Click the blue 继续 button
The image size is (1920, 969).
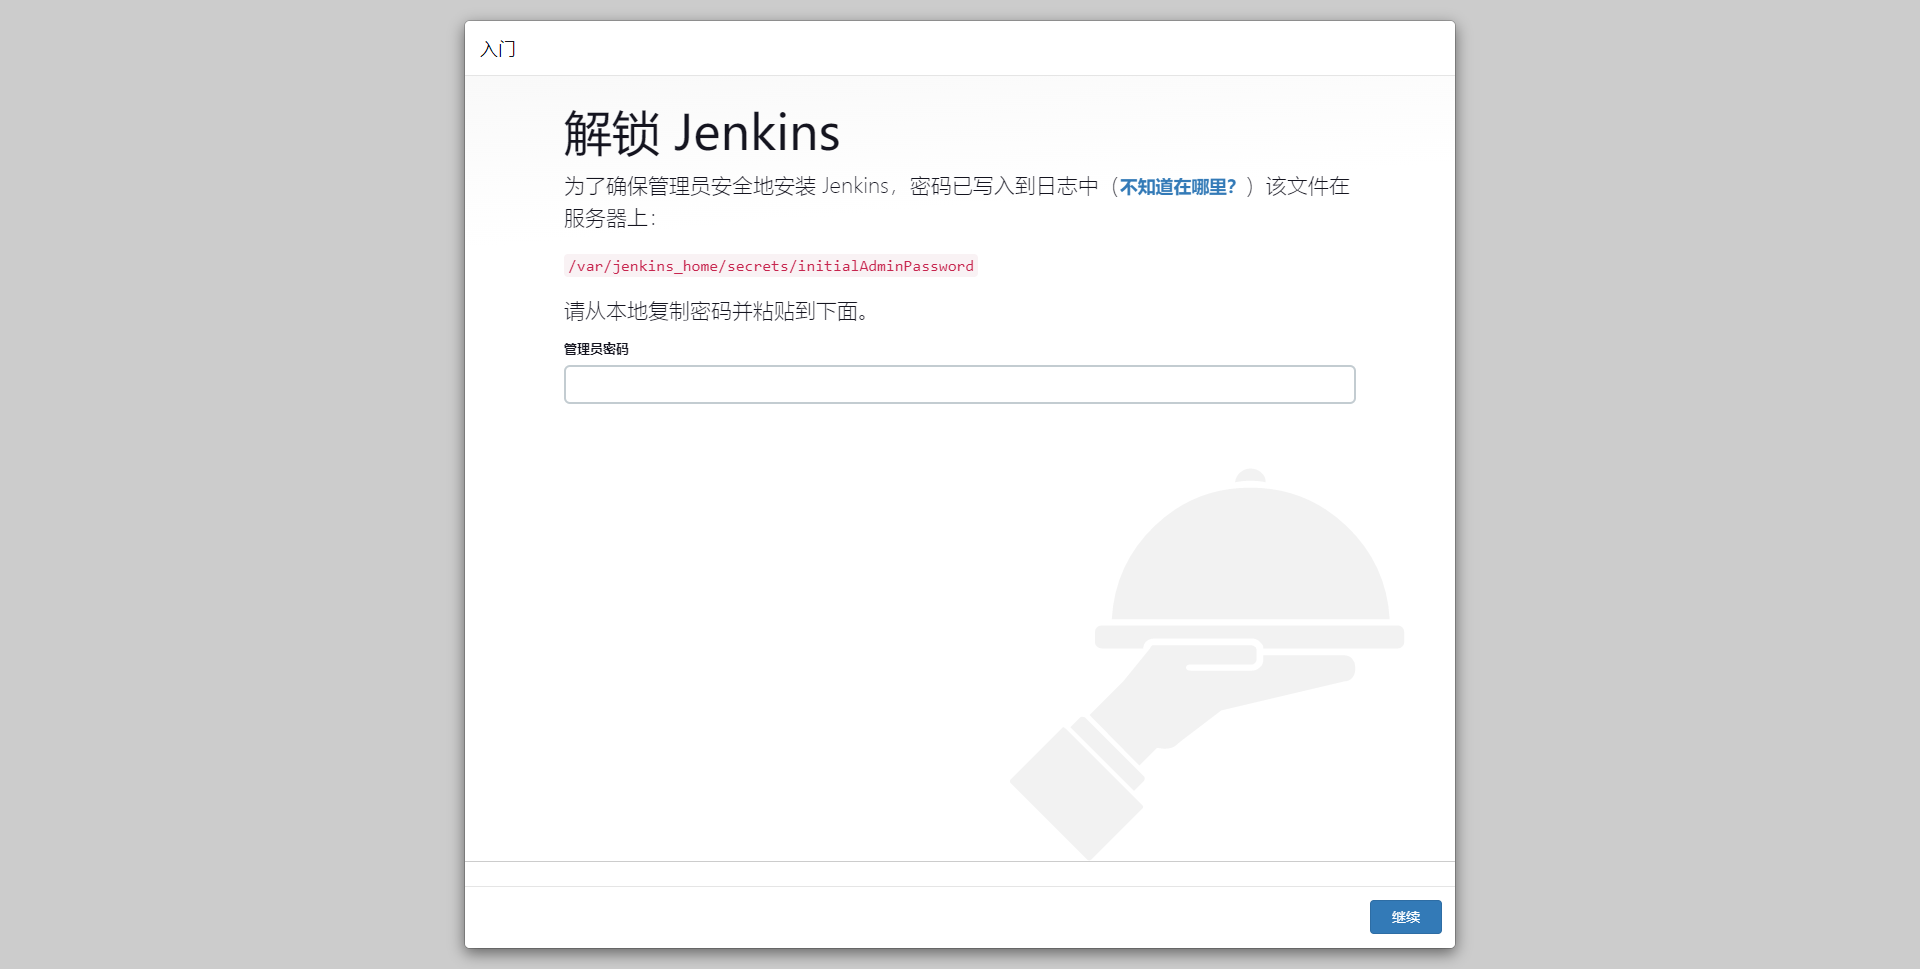(1405, 917)
